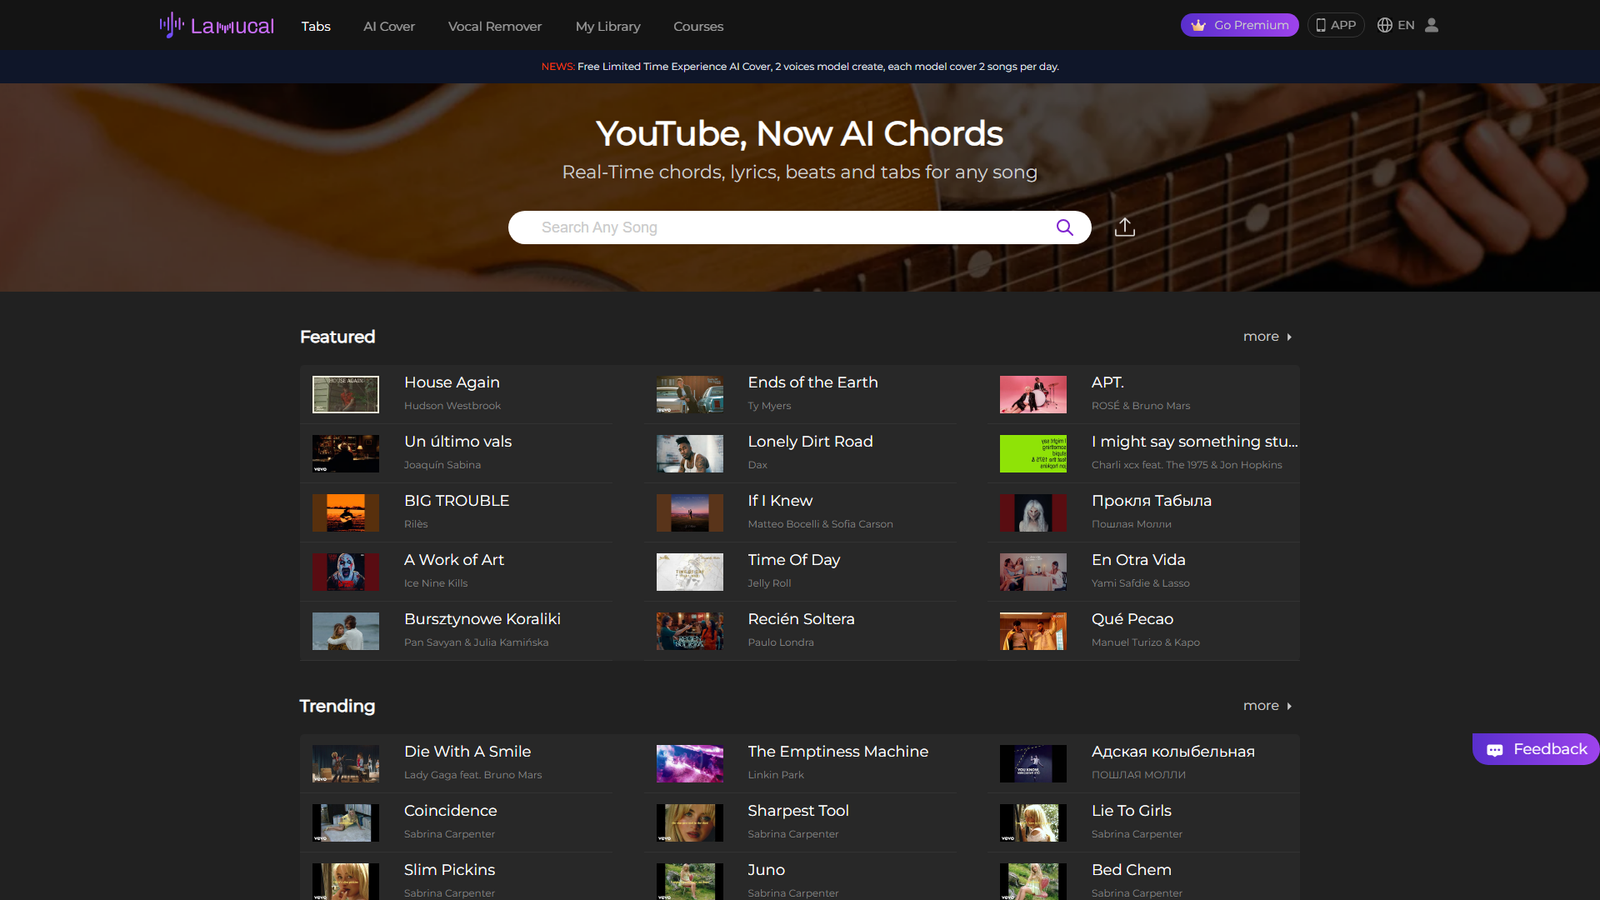Open House Again thumbnail

pos(346,394)
